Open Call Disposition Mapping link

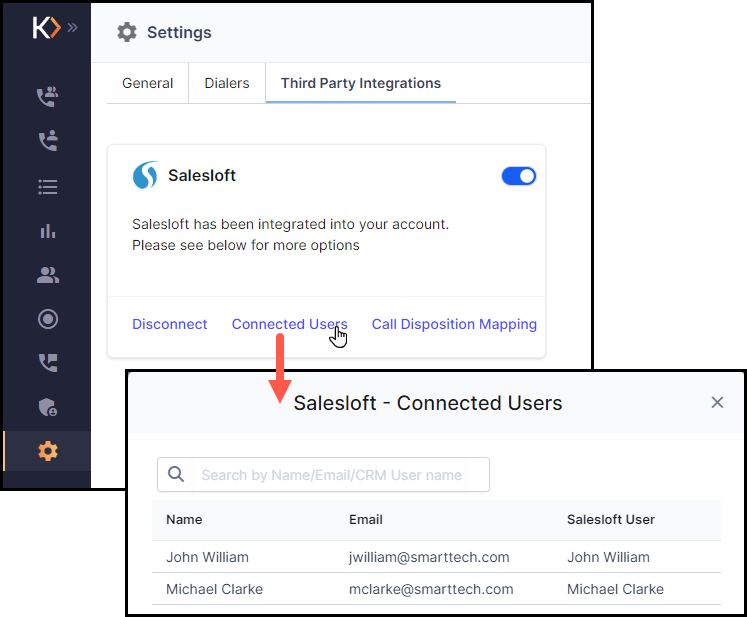pyautogui.click(x=454, y=324)
